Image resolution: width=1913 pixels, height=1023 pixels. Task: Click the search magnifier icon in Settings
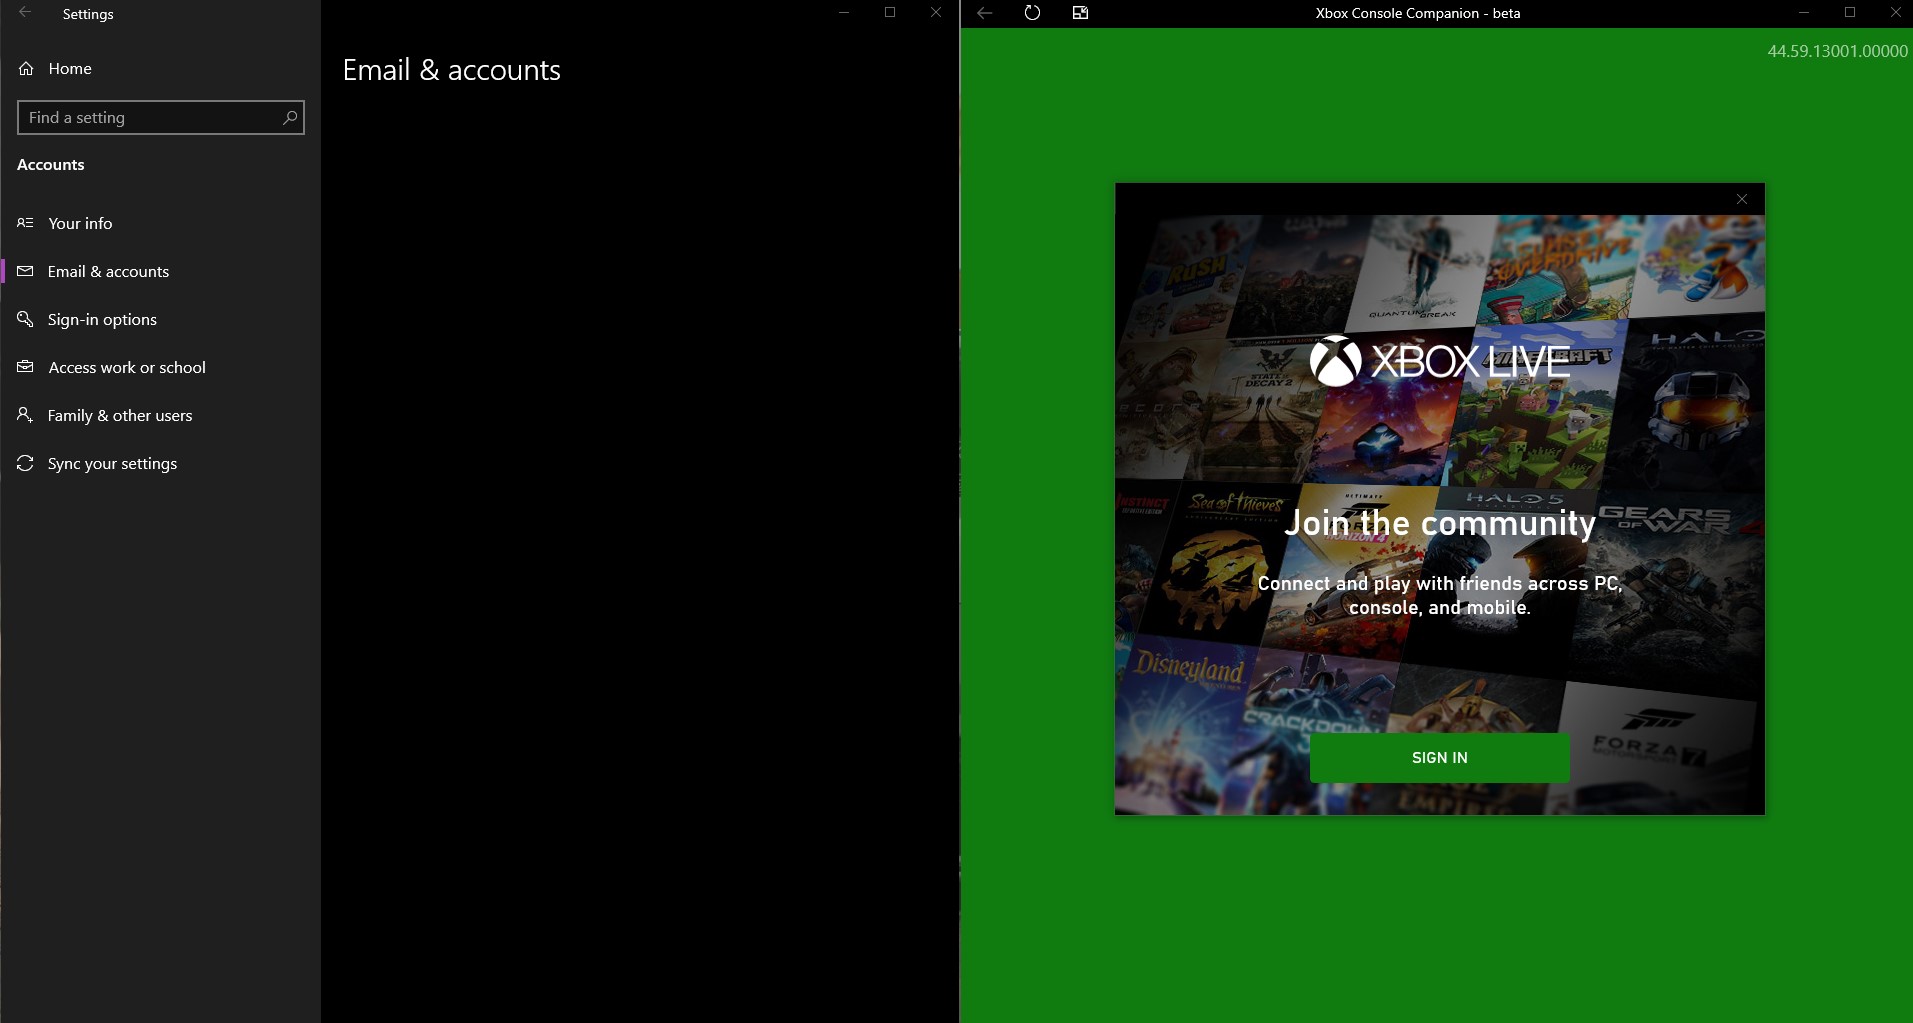[290, 117]
